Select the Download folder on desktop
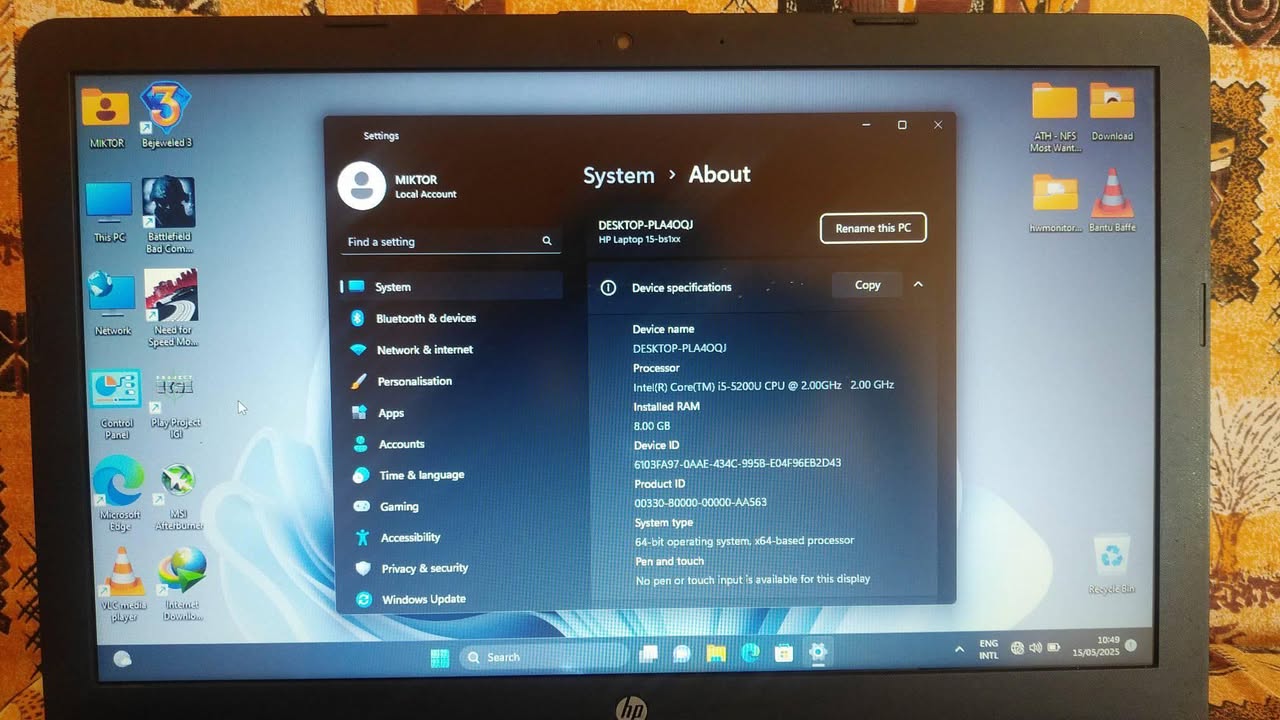Viewport: 1280px width, 720px height. tap(1112, 112)
